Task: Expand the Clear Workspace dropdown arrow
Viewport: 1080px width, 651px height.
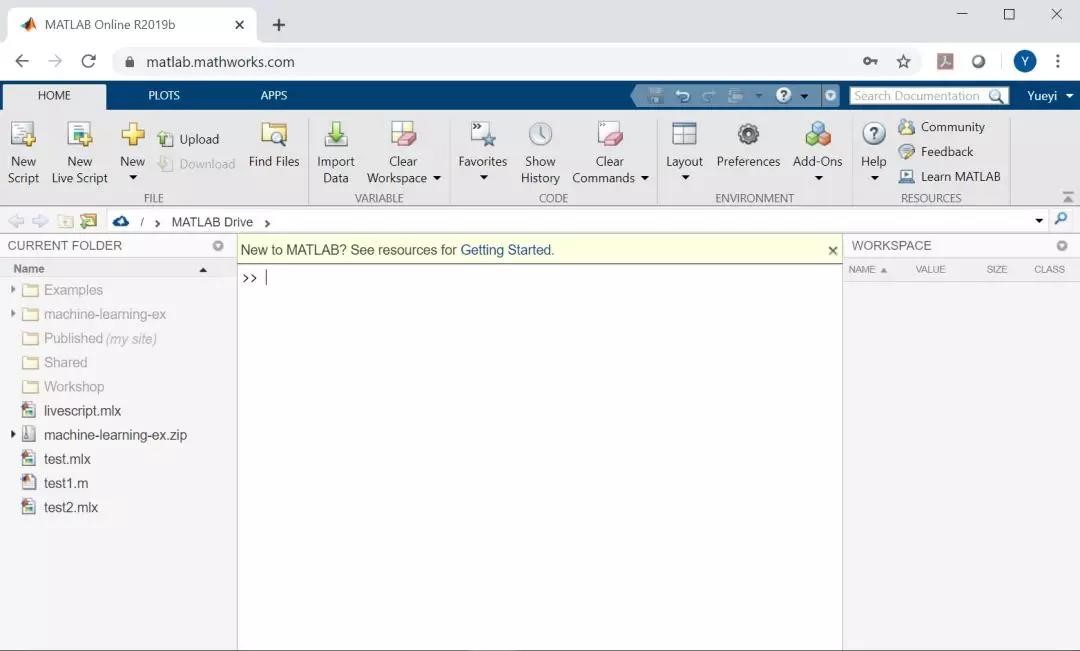Action: coord(437,178)
